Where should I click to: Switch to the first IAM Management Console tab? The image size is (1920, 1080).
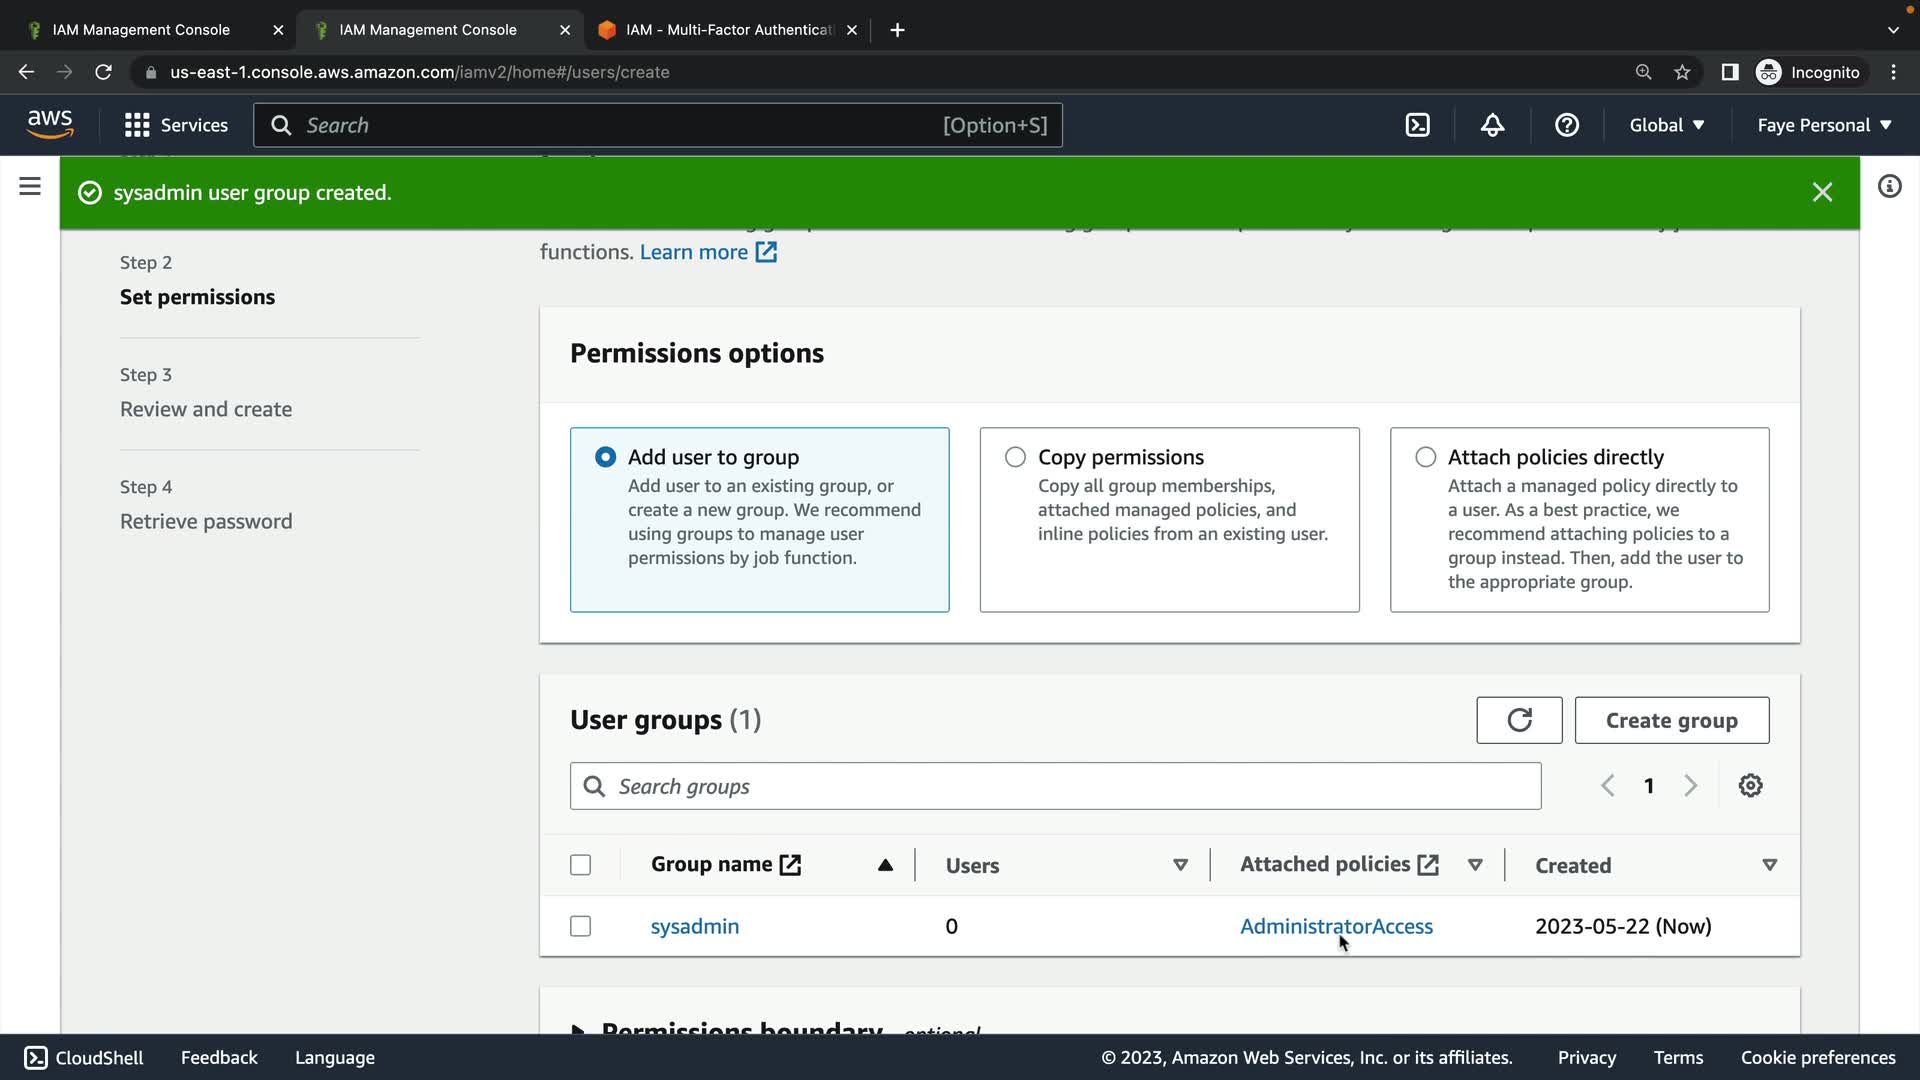click(141, 30)
